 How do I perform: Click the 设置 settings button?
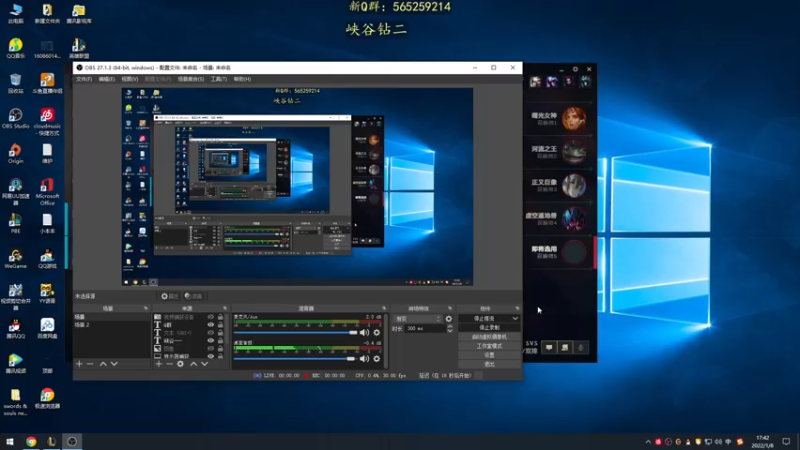pos(489,355)
